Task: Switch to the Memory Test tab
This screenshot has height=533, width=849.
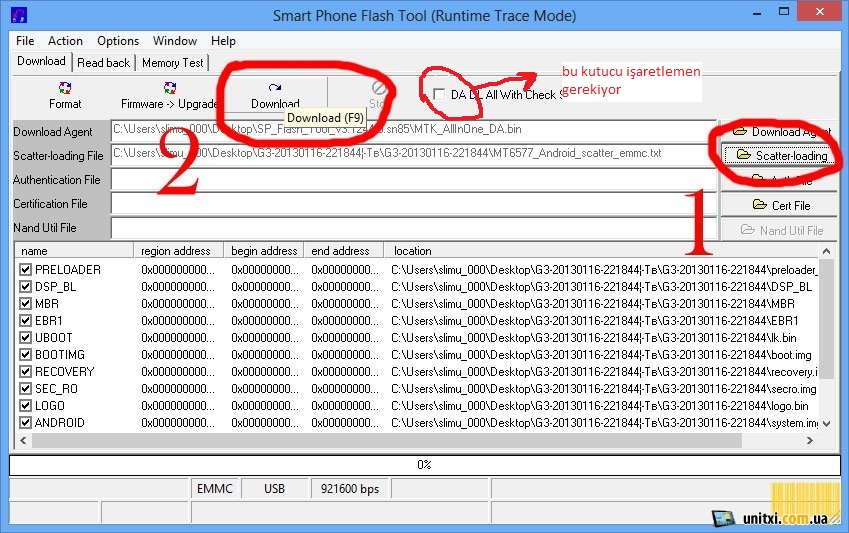Action: pyautogui.click(x=172, y=63)
